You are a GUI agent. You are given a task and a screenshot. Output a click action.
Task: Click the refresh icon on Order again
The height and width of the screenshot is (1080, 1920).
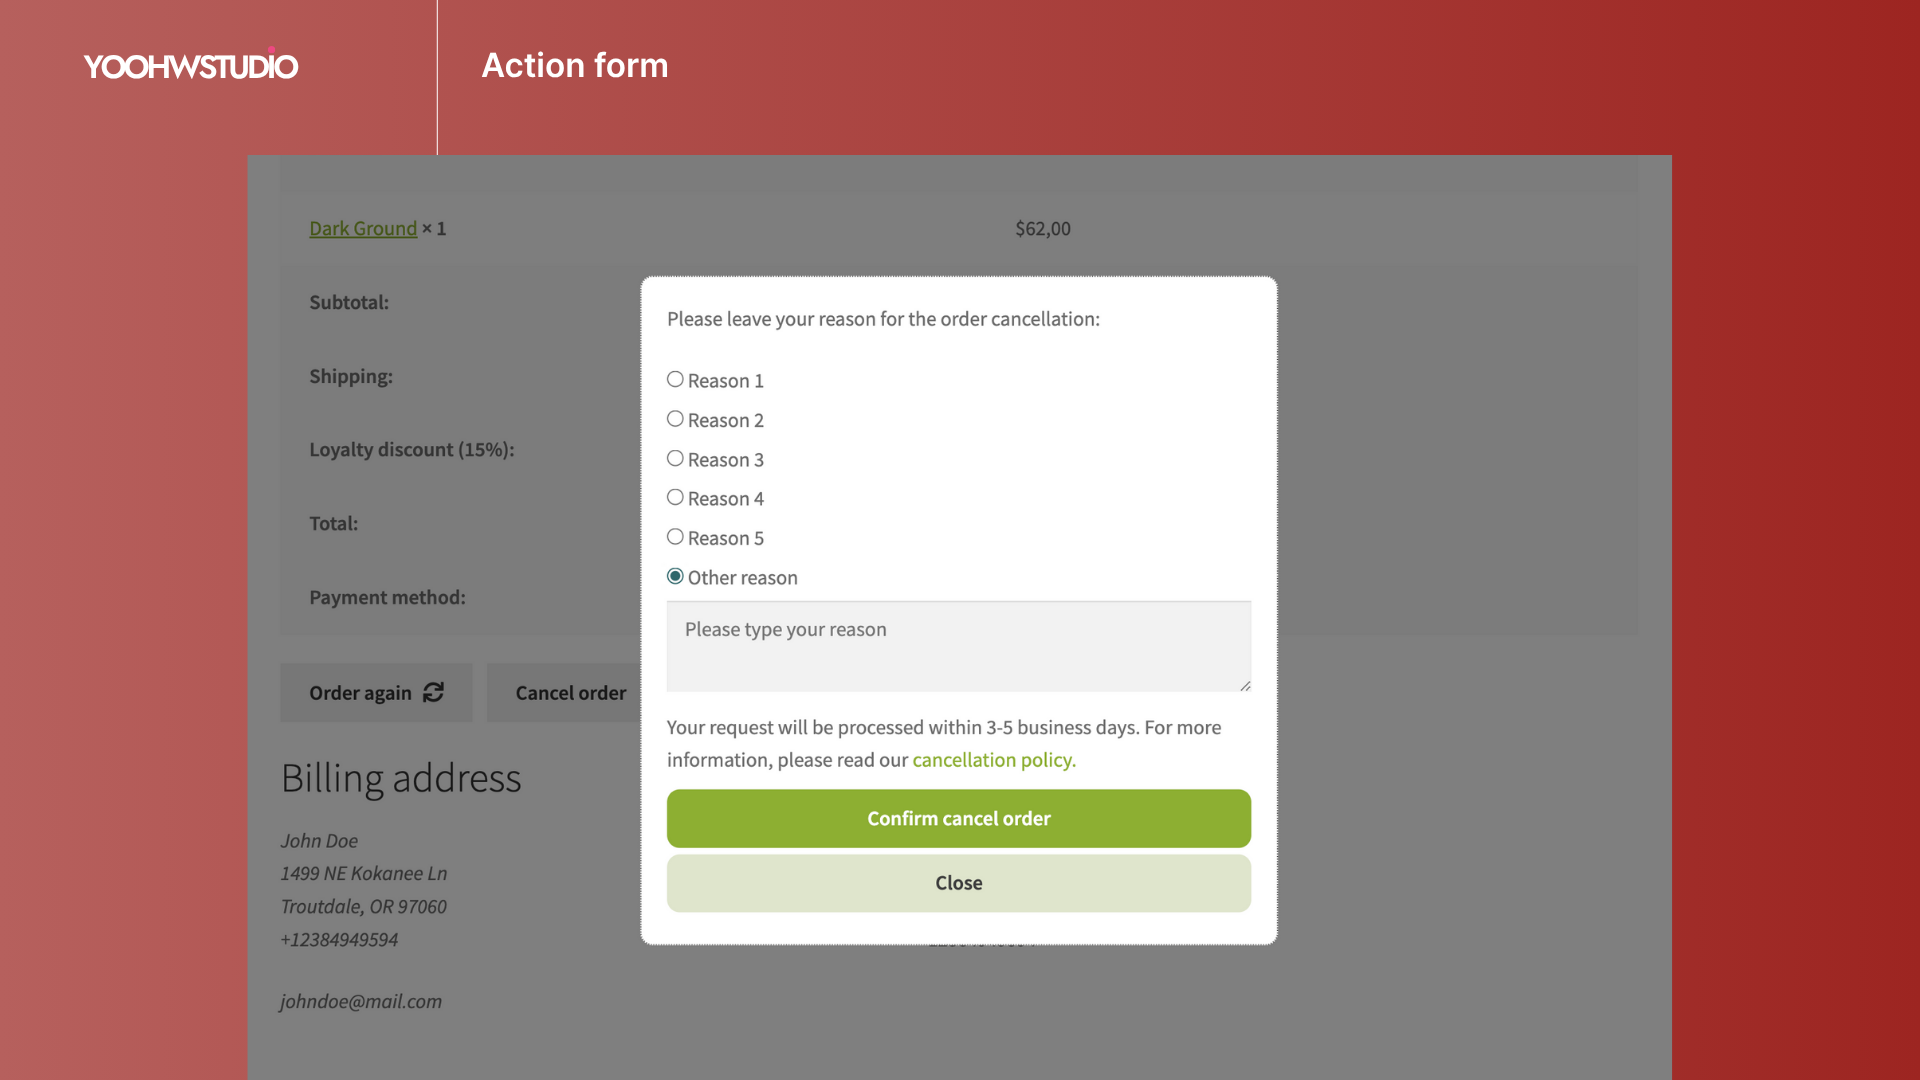tap(433, 692)
